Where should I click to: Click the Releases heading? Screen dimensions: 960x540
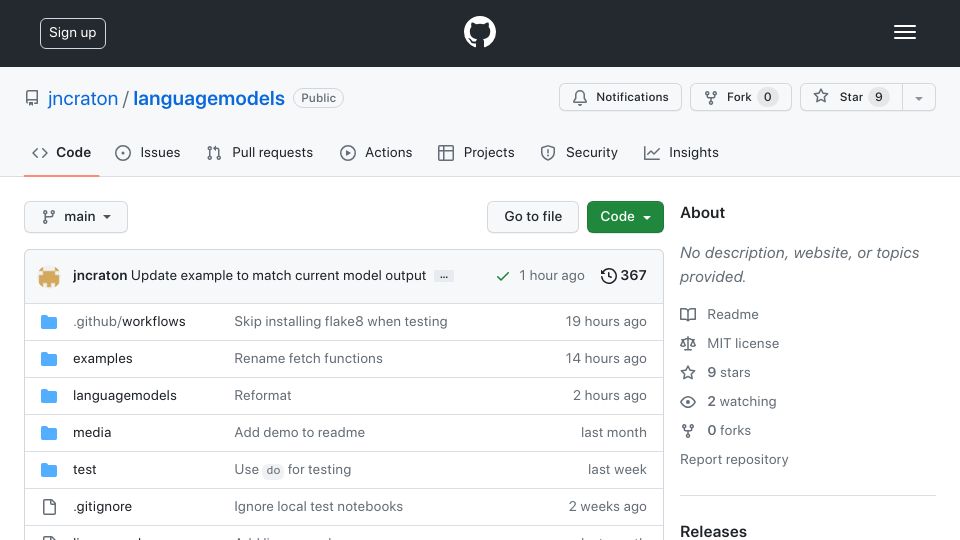pos(713,531)
